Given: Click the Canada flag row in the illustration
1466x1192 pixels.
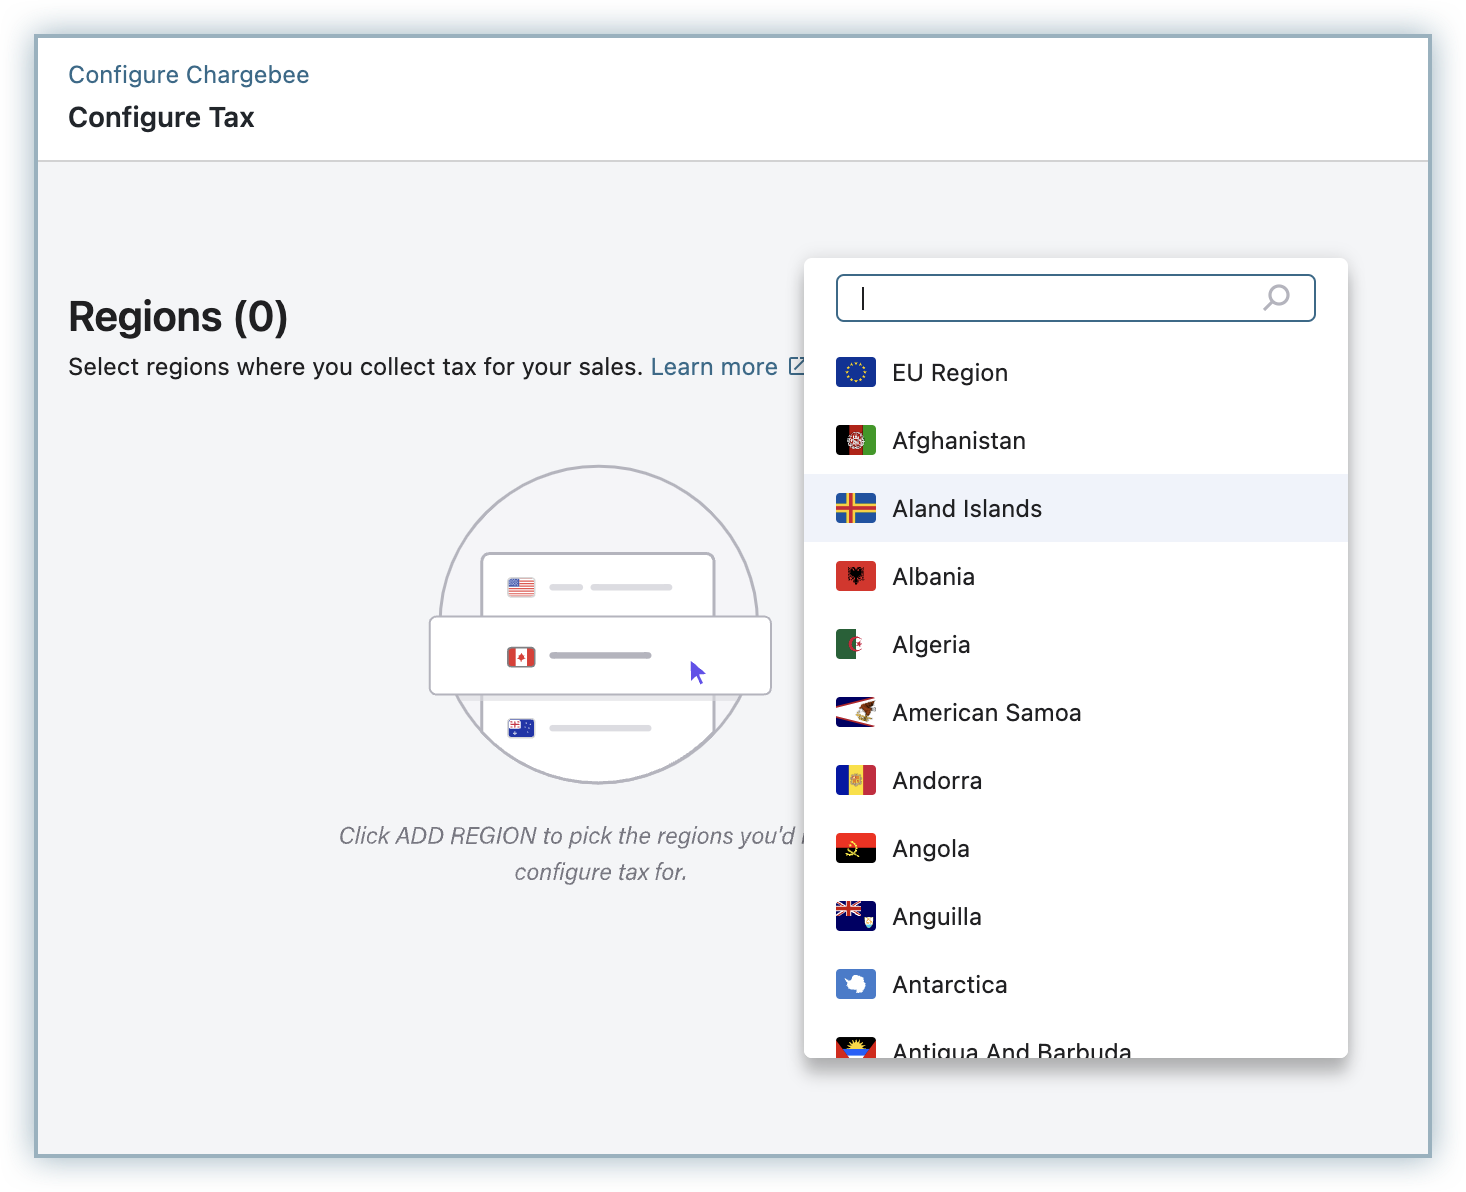Looking at the screenshot, I should tap(599, 656).
